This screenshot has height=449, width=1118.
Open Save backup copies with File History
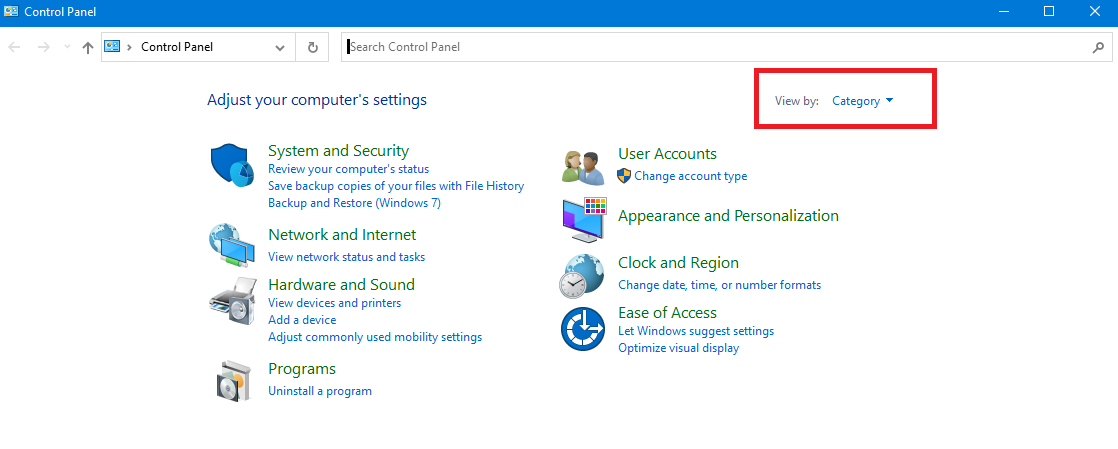[x=396, y=186]
